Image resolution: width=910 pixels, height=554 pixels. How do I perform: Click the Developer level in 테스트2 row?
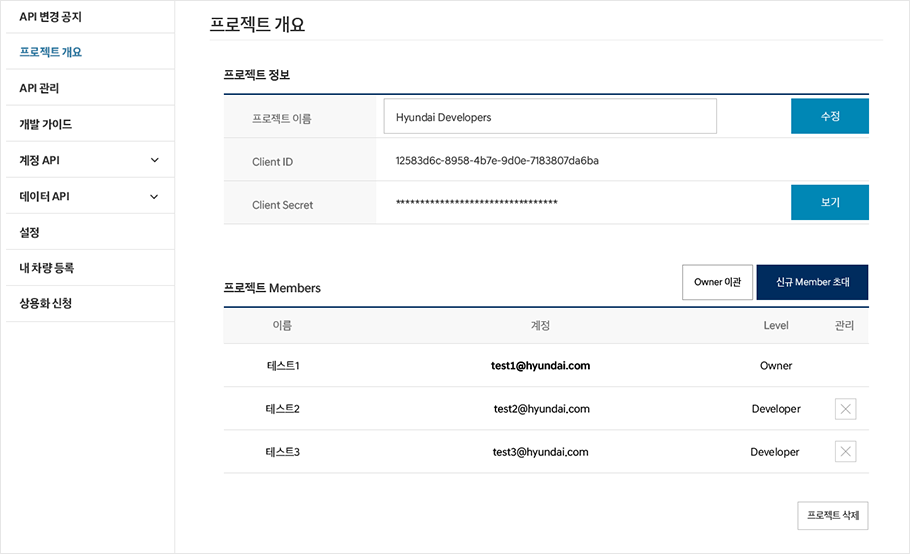coord(776,409)
